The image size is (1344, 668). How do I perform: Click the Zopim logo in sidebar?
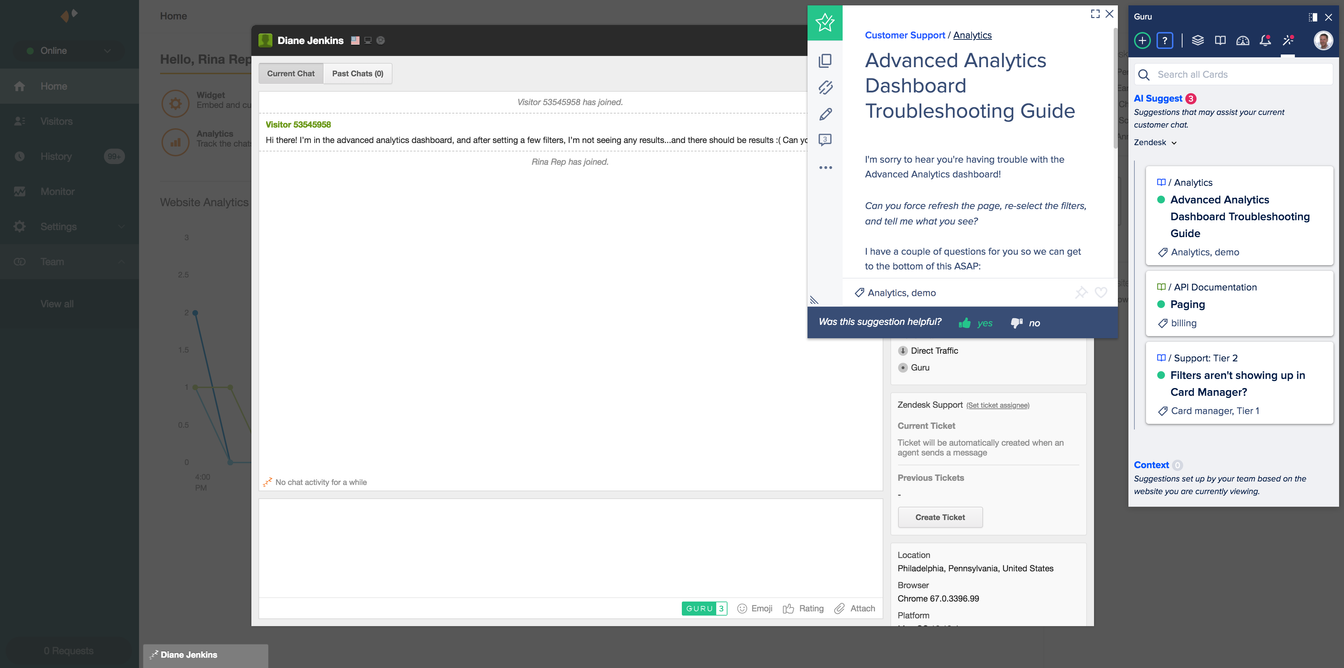pyautogui.click(x=68, y=16)
